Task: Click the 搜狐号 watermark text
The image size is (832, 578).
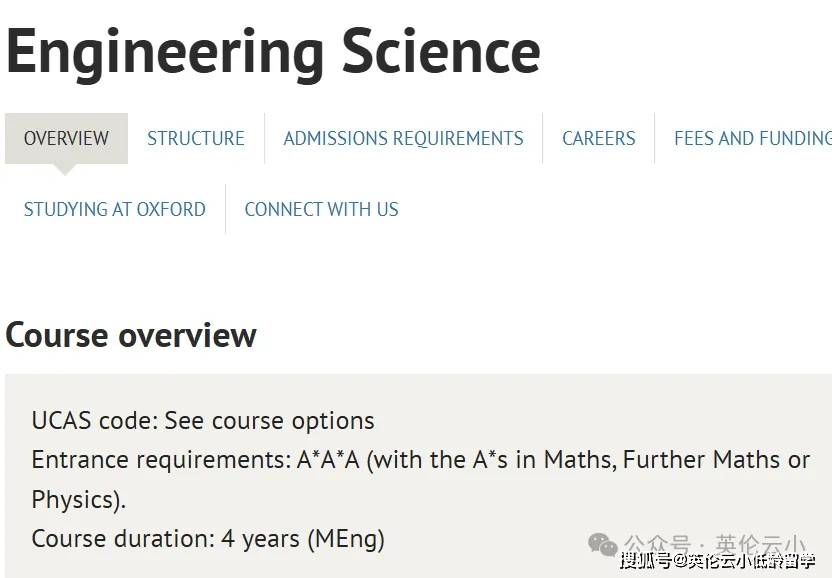Action: pyautogui.click(x=646, y=561)
